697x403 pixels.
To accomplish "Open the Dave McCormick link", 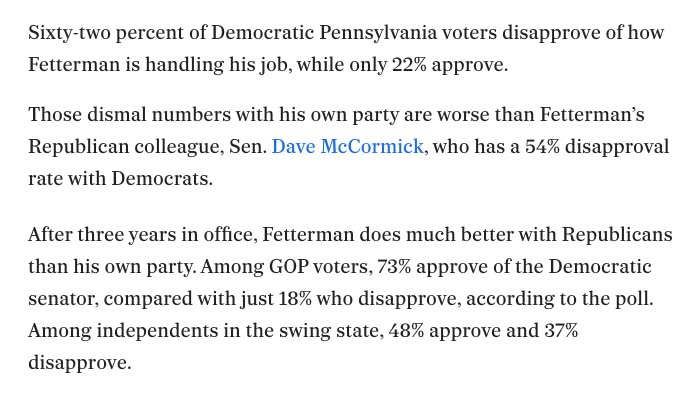I will (347, 147).
